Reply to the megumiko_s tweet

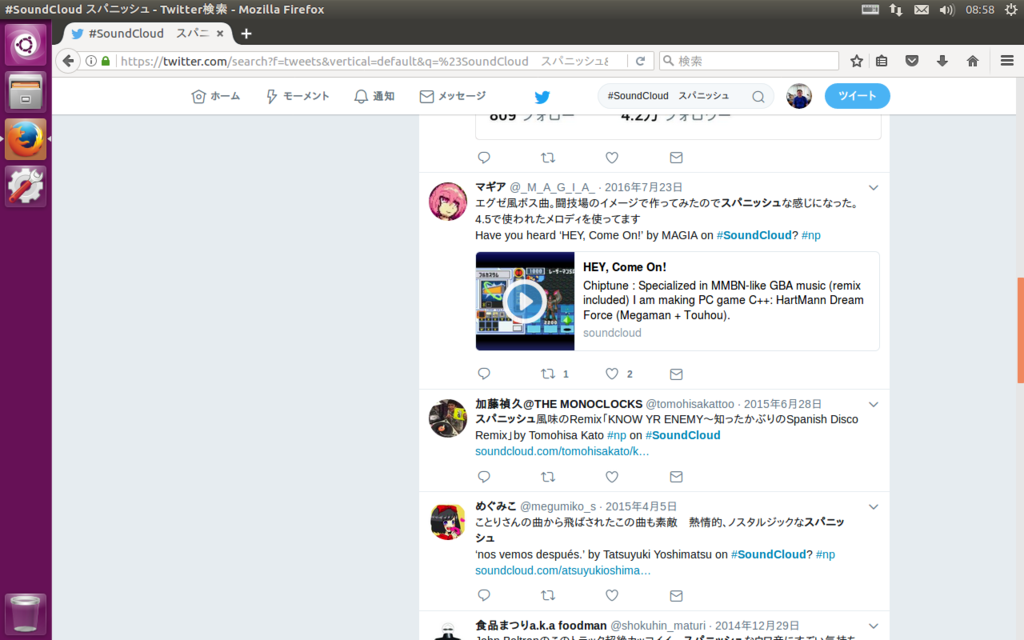[484, 595]
